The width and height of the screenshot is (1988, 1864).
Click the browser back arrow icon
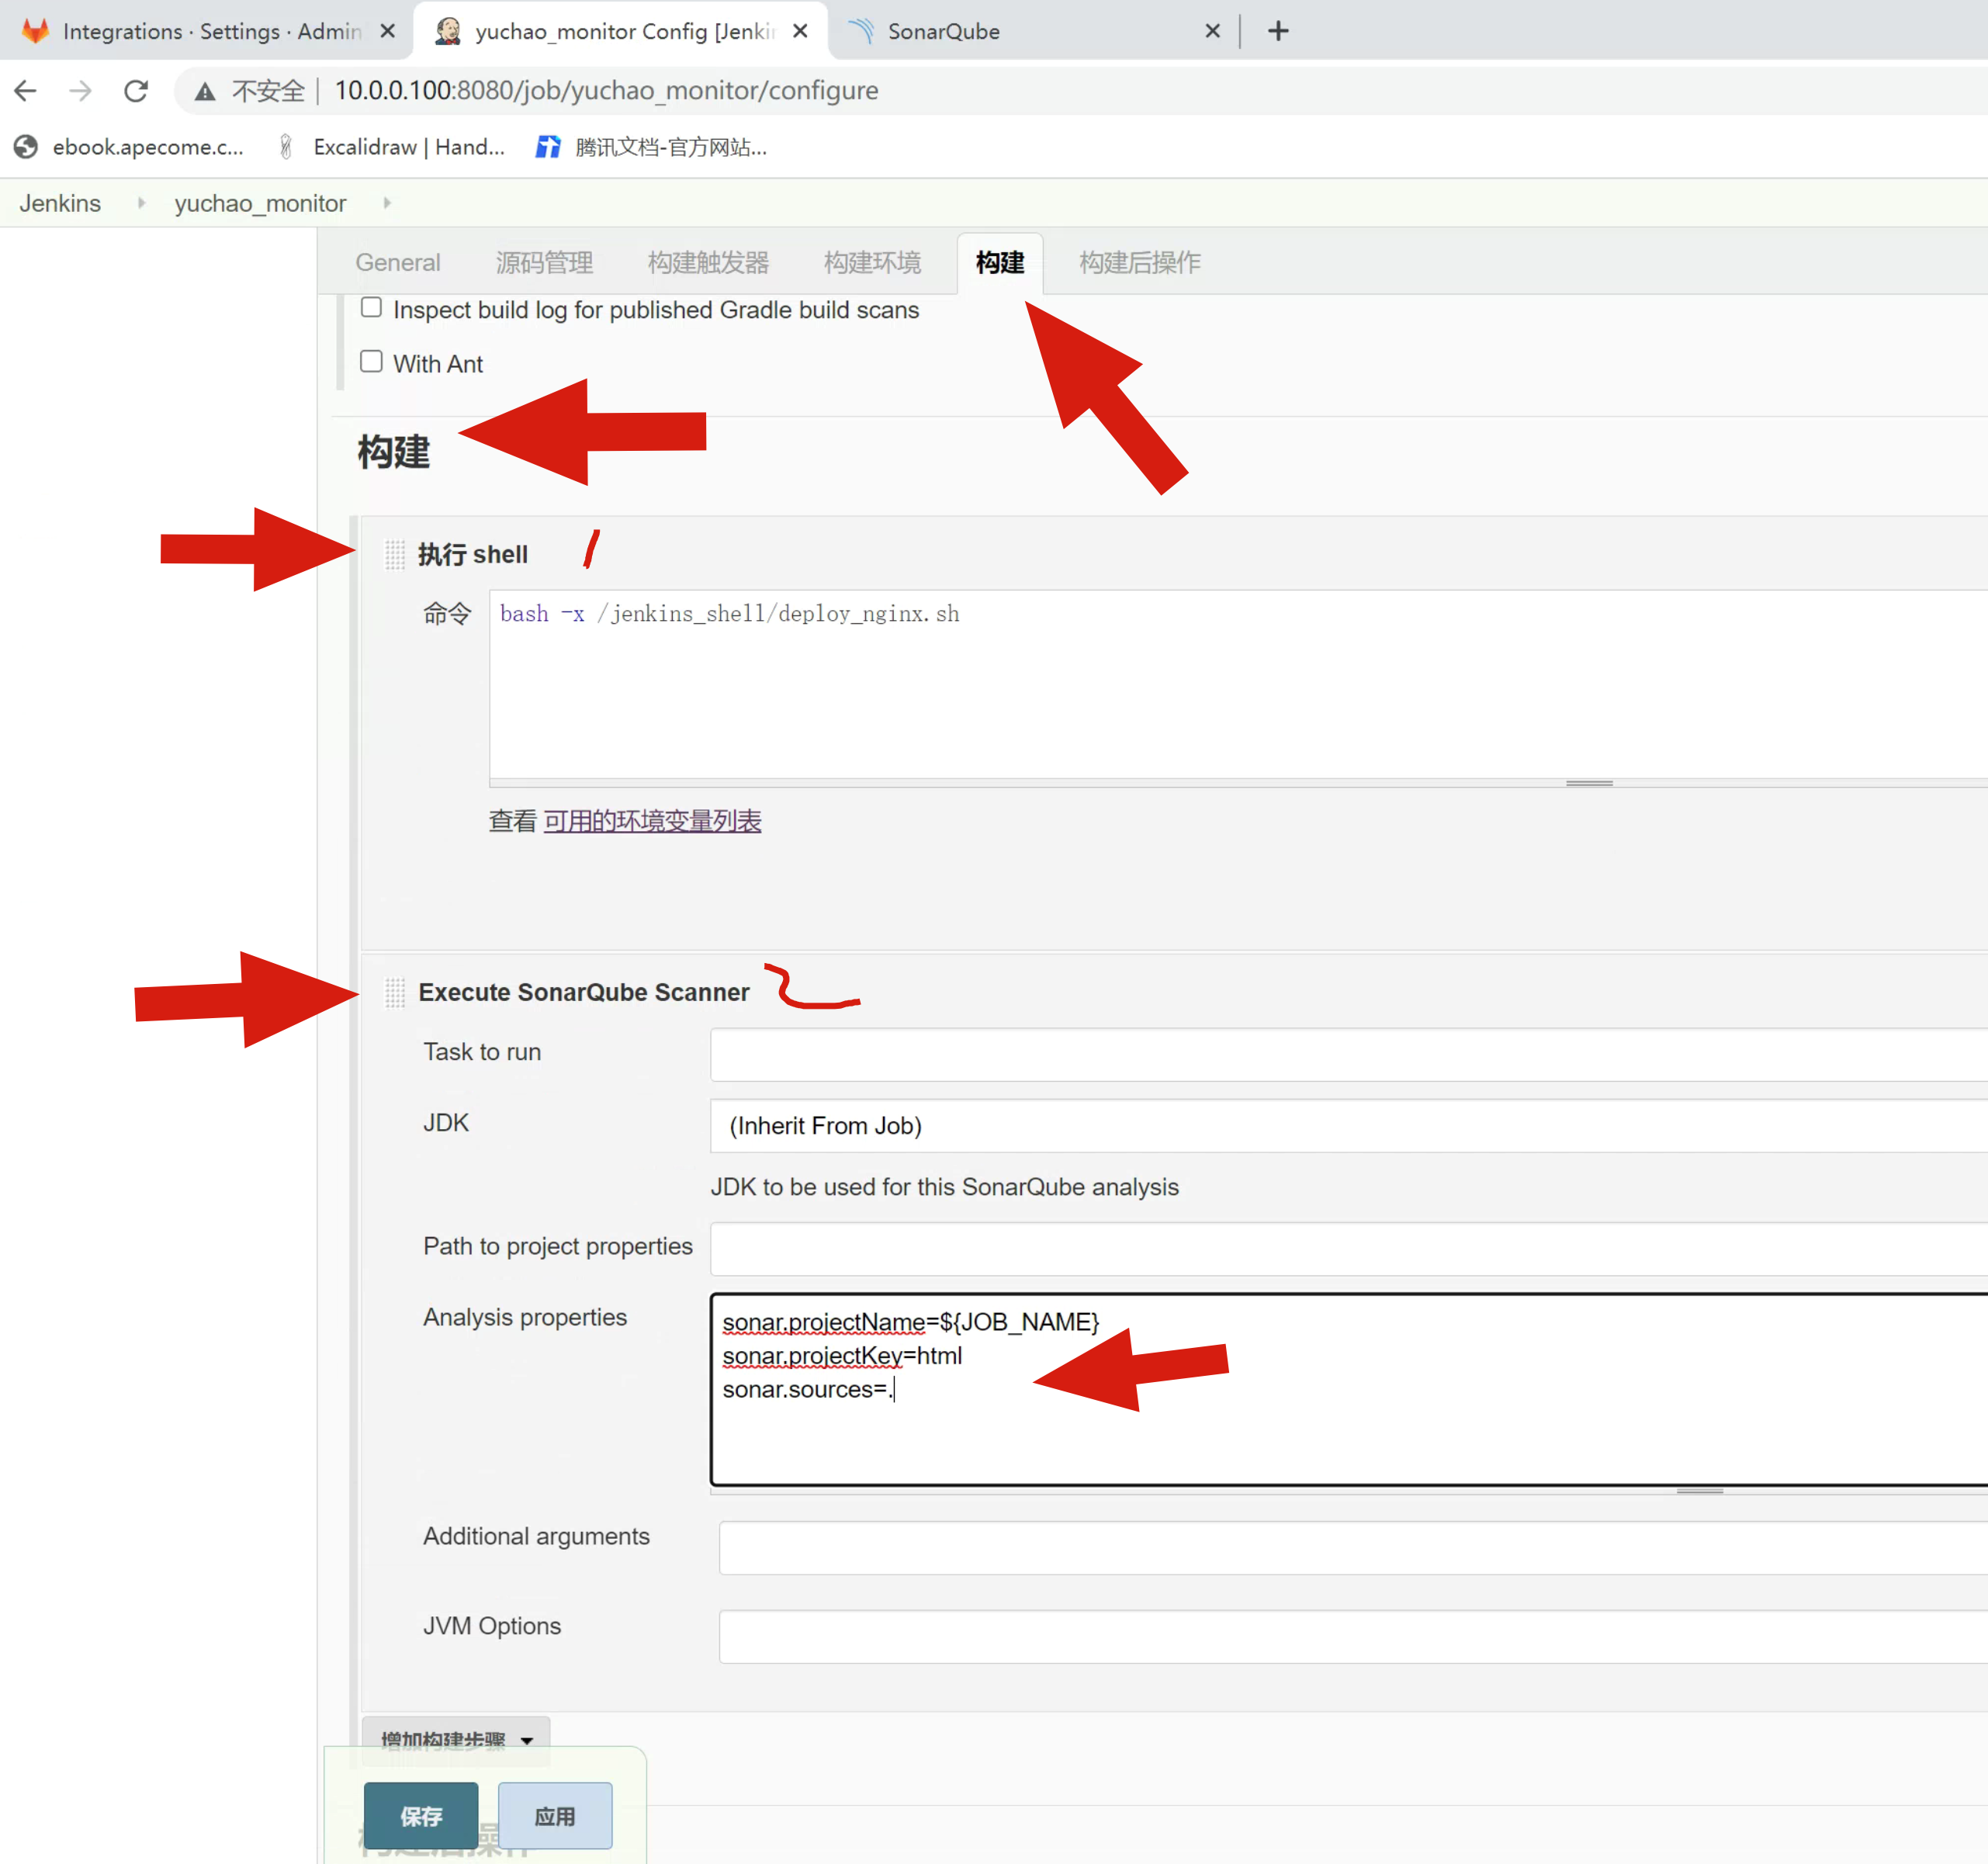(26, 91)
